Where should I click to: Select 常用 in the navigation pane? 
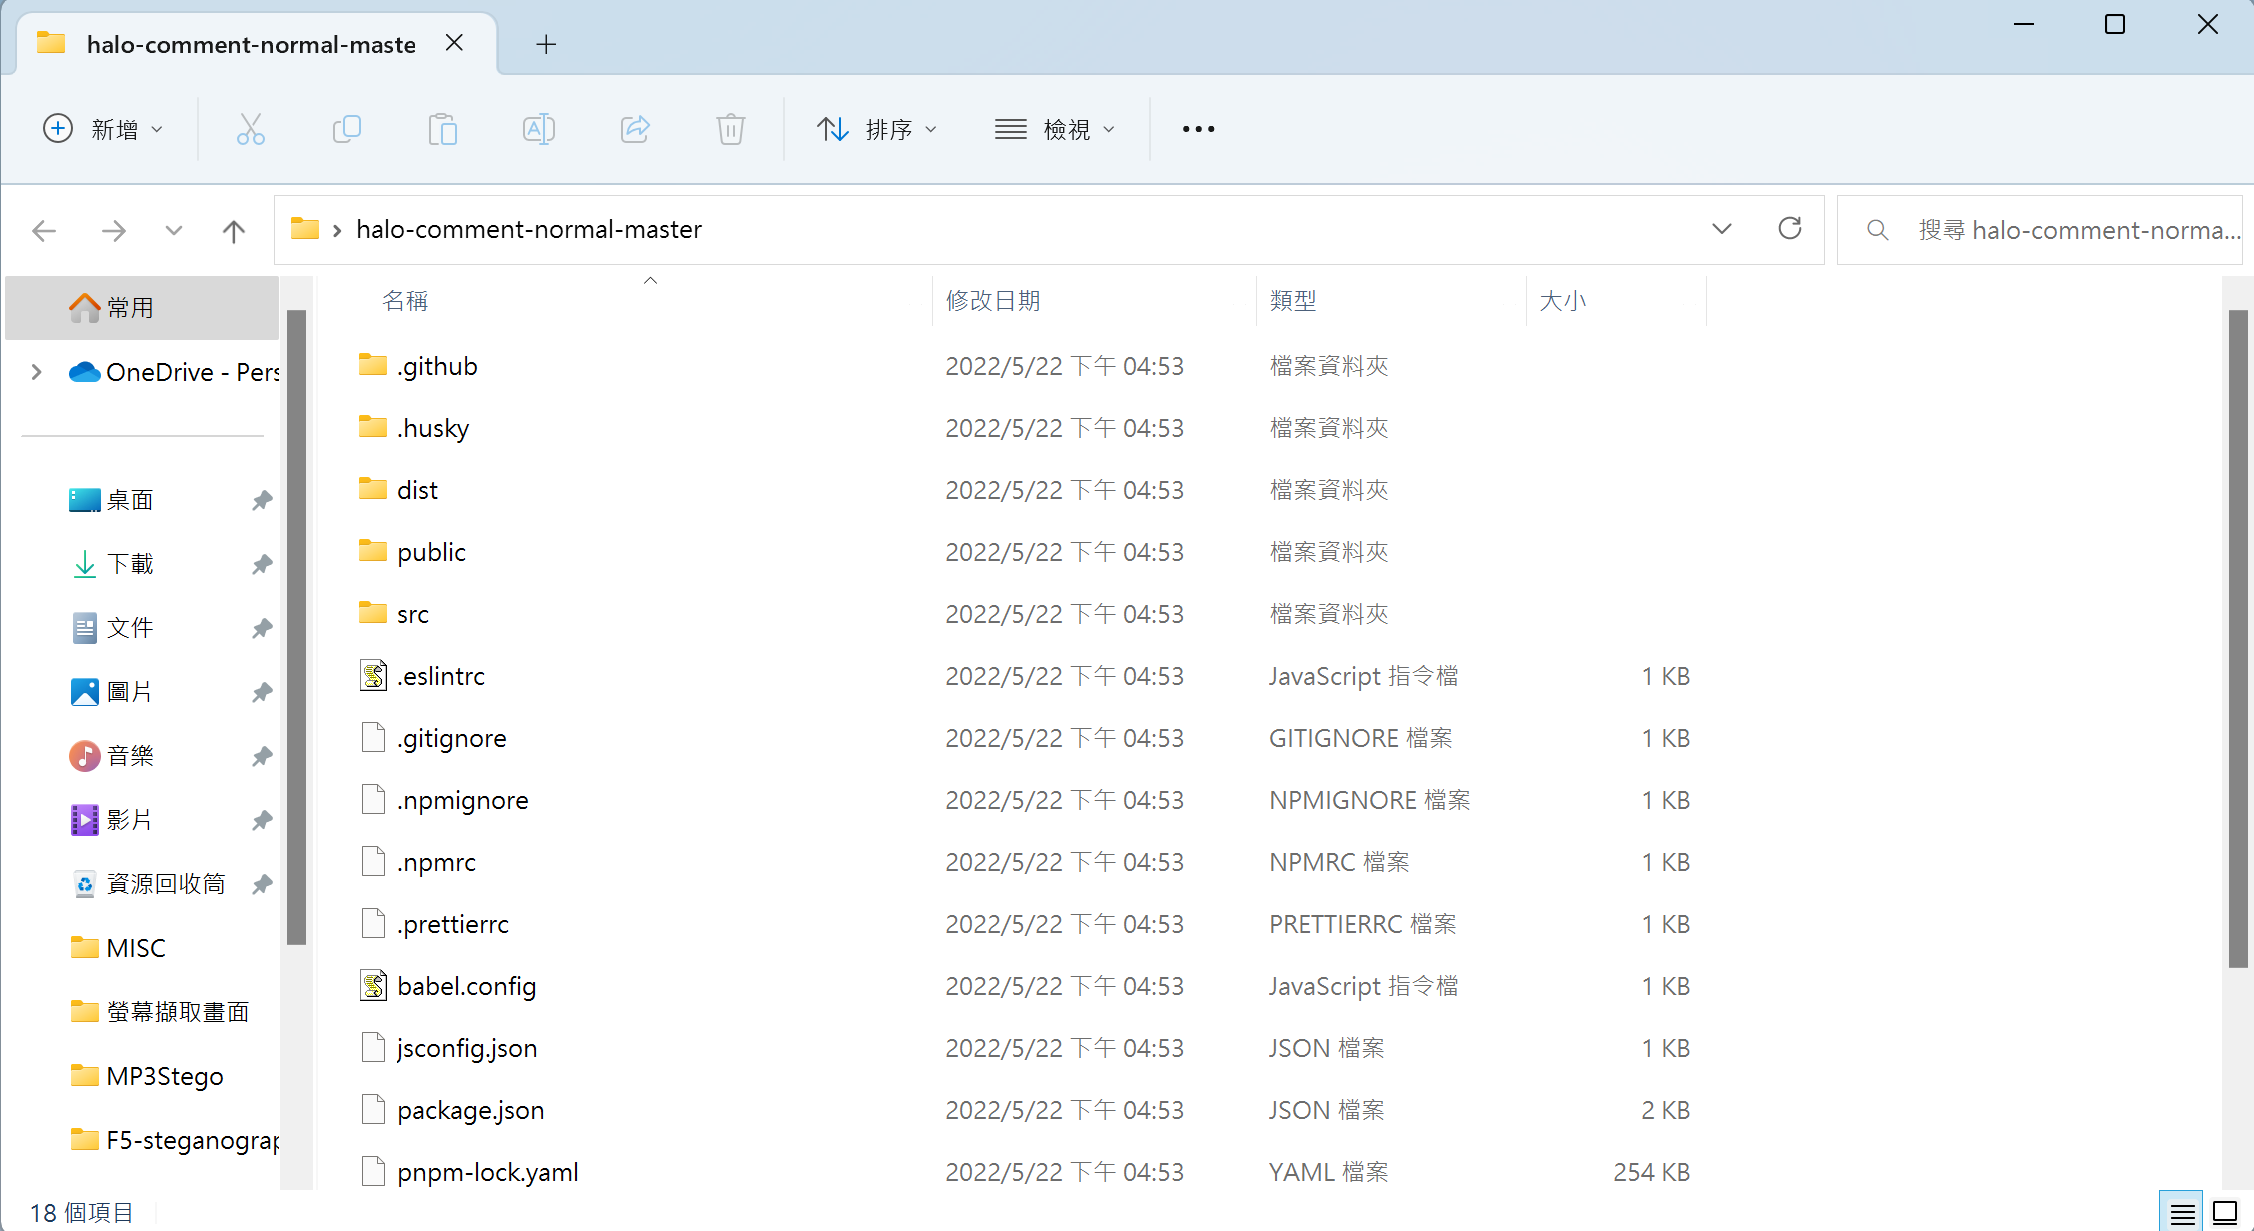(x=142, y=308)
